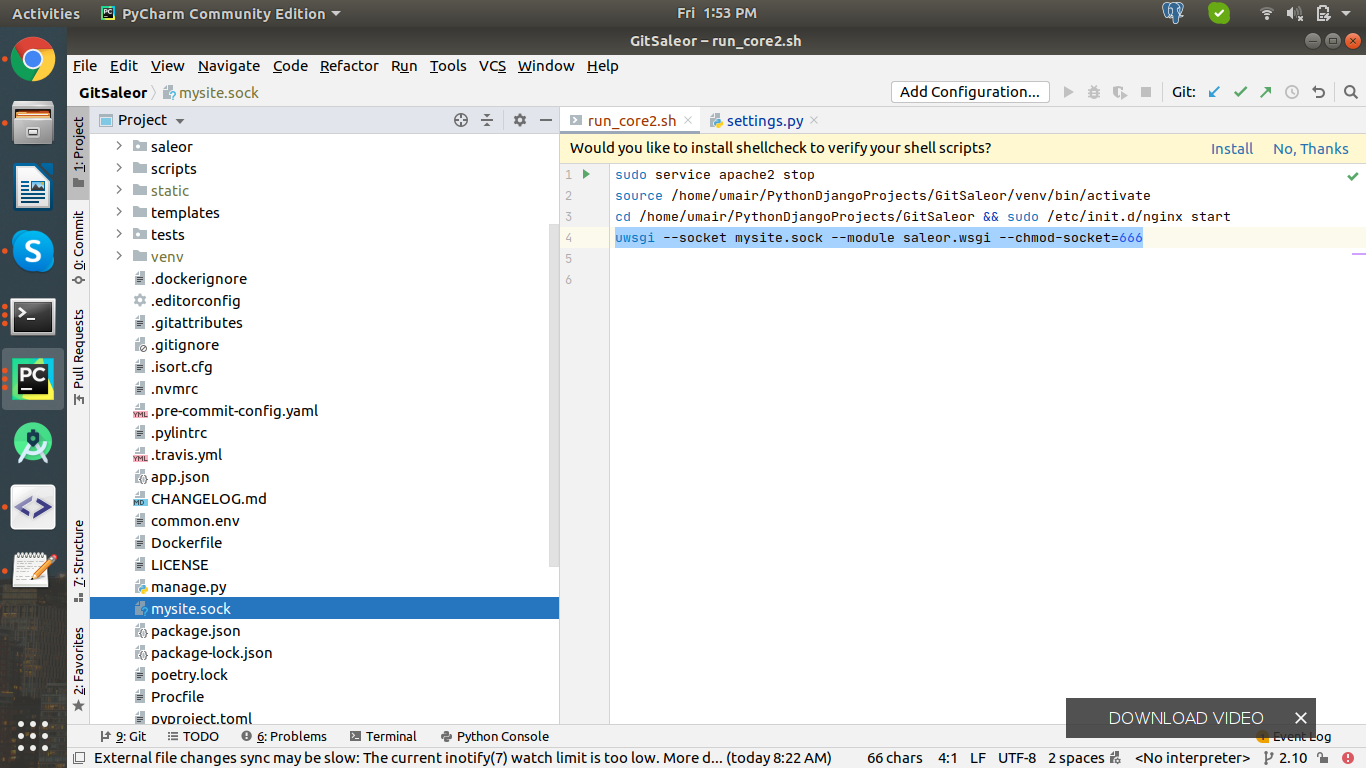Open Search Everywhere with the magnifier icon
This screenshot has width=1366, height=768.
point(1349,91)
